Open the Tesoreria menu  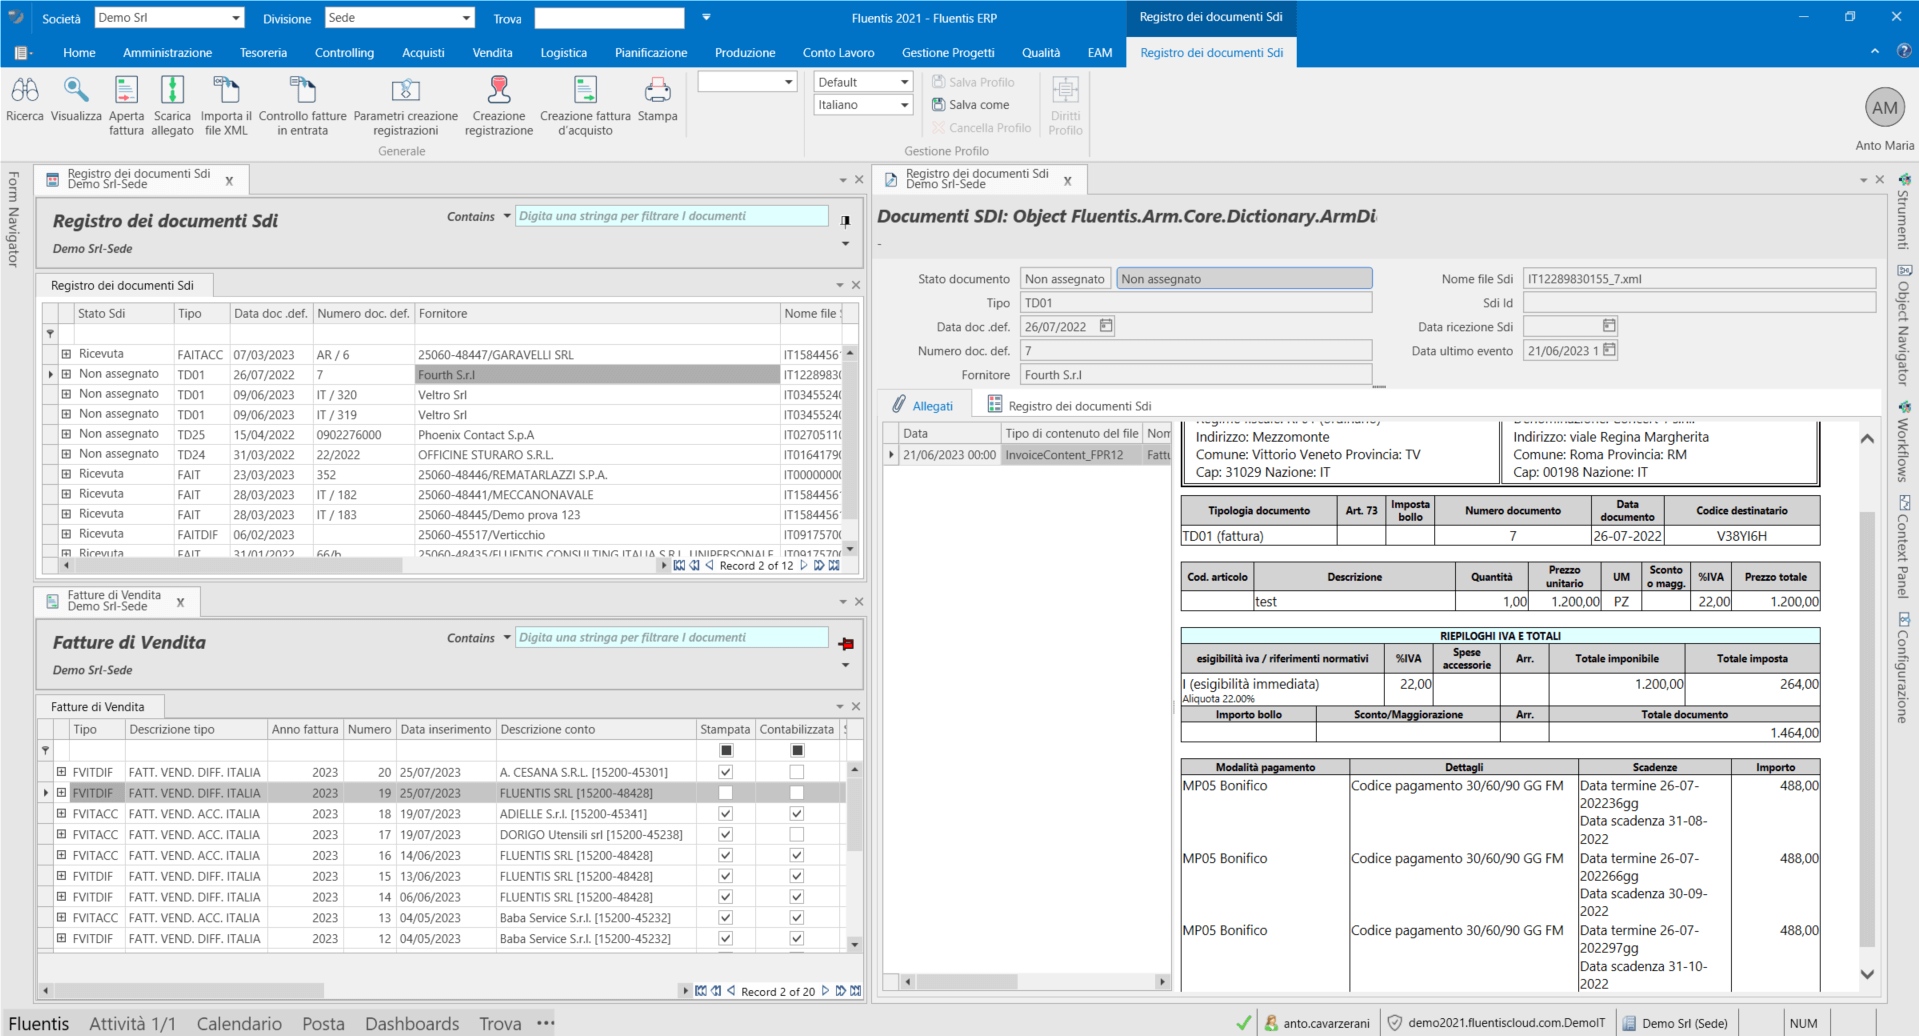pyautogui.click(x=263, y=53)
